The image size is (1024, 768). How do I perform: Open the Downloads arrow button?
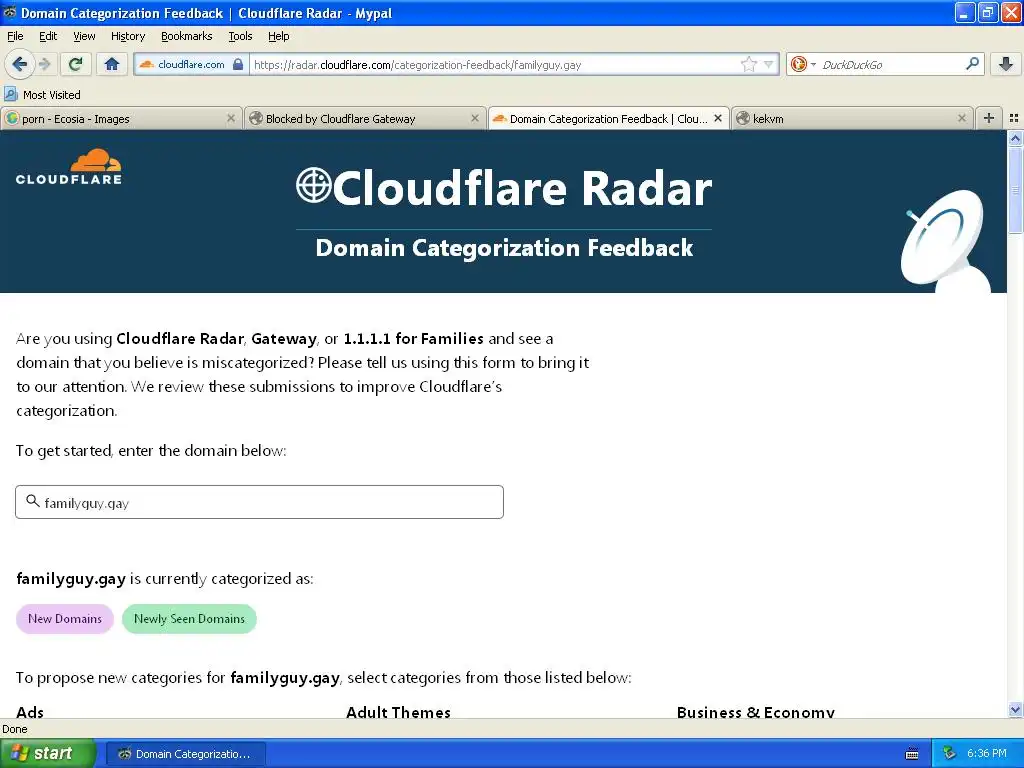[x=1006, y=64]
